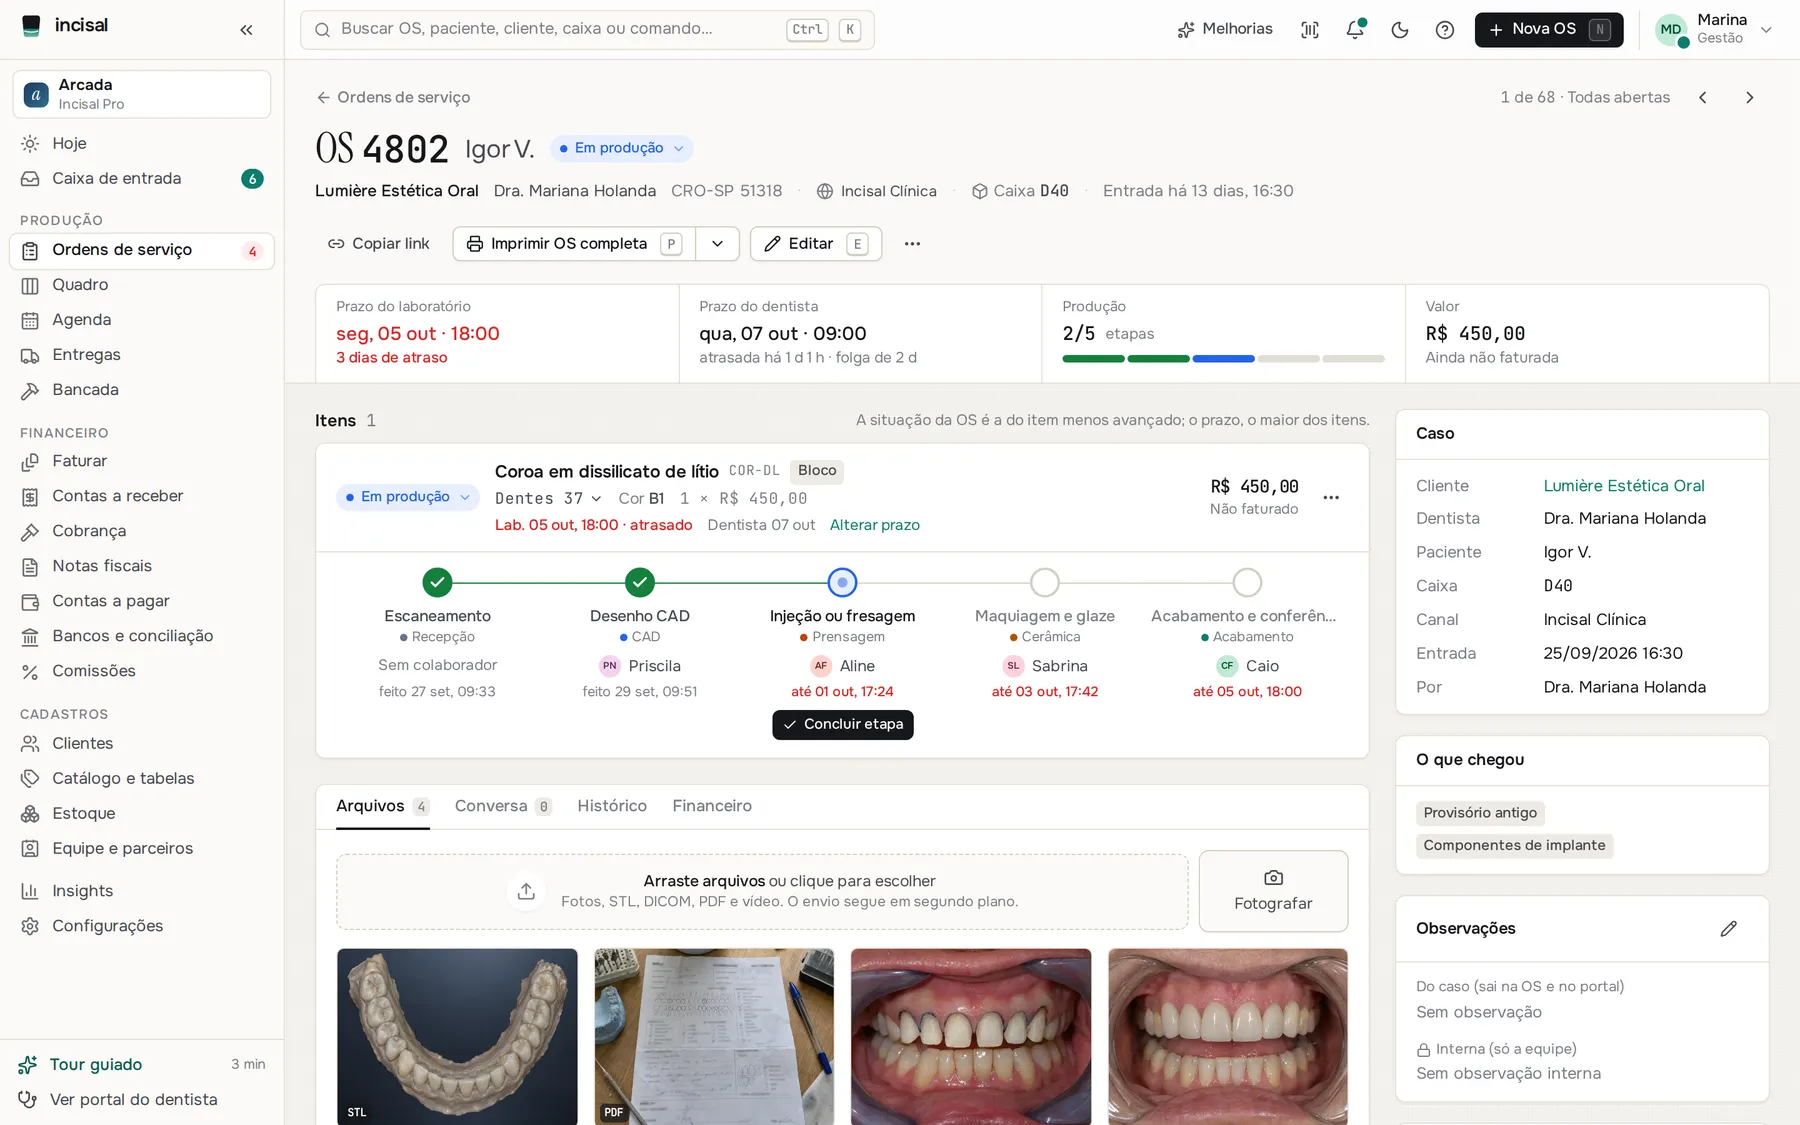Image resolution: width=1800 pixels, height=1125 pixels.
Task: Click Editar order button
Action: 816,244
